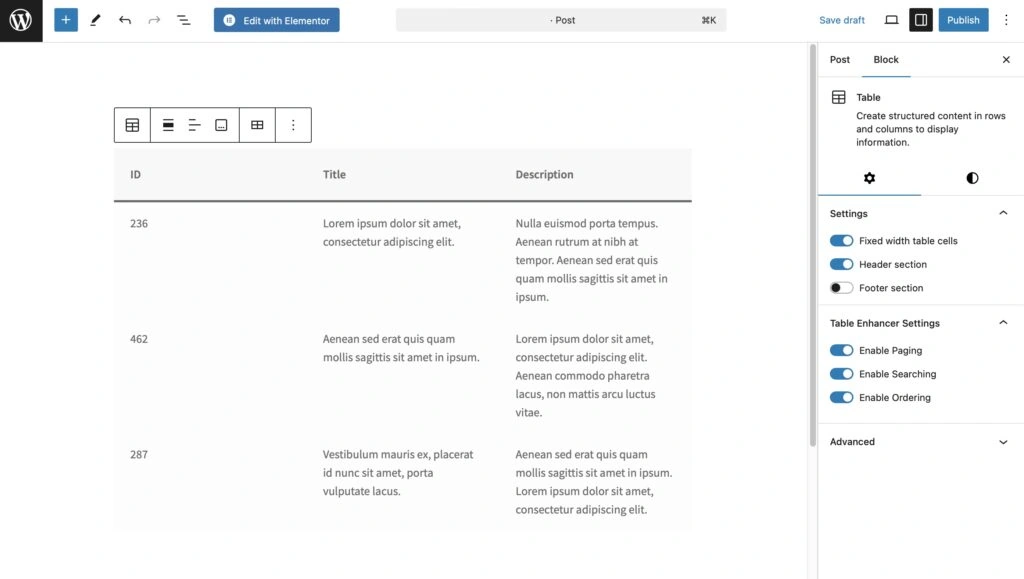Switch to the Styles half-circle tab
The image size is (1024, 579).
(x=972, y=178)
